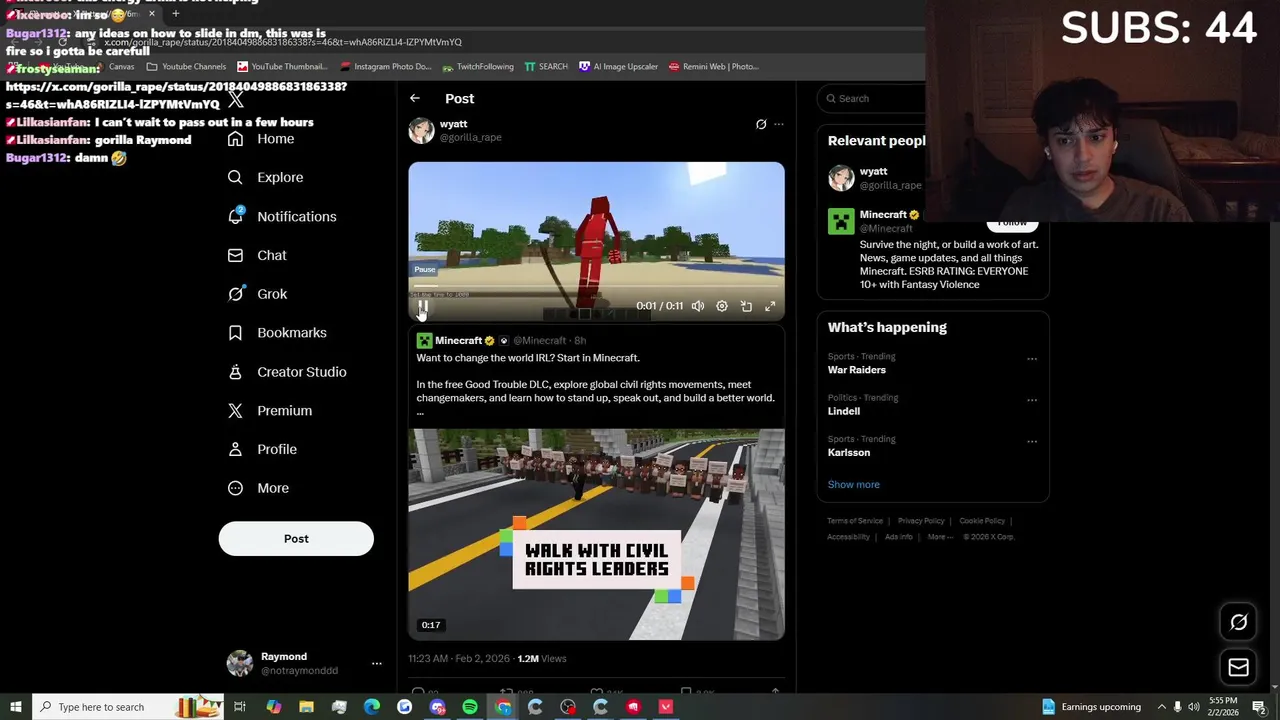Click the 1.2M Views count
Image resolution: width=1280 pixels, height=720 pixels.
click(542, 659)
